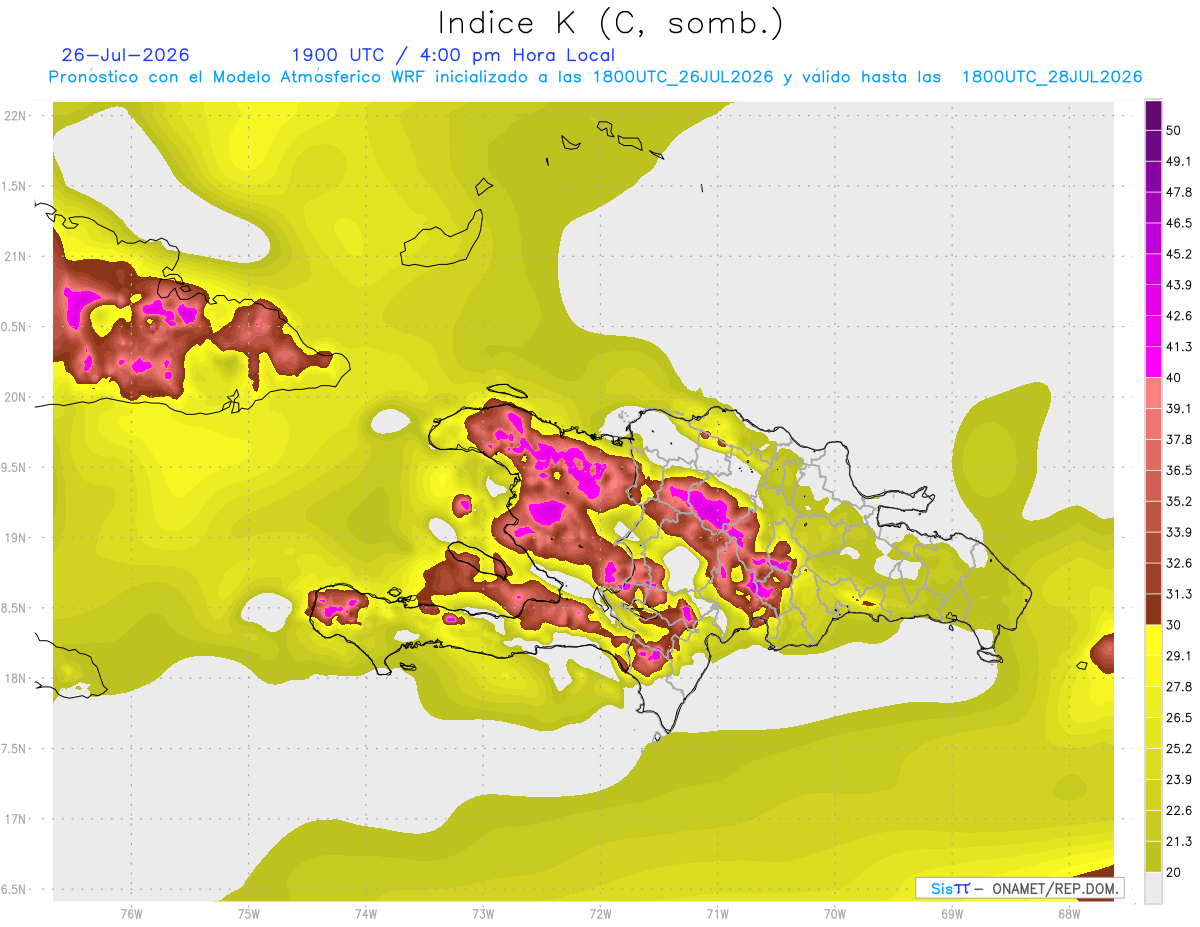Click the '76W' longitude label
Viewport: 1200px width, 927px height.
tap(131, 914)
